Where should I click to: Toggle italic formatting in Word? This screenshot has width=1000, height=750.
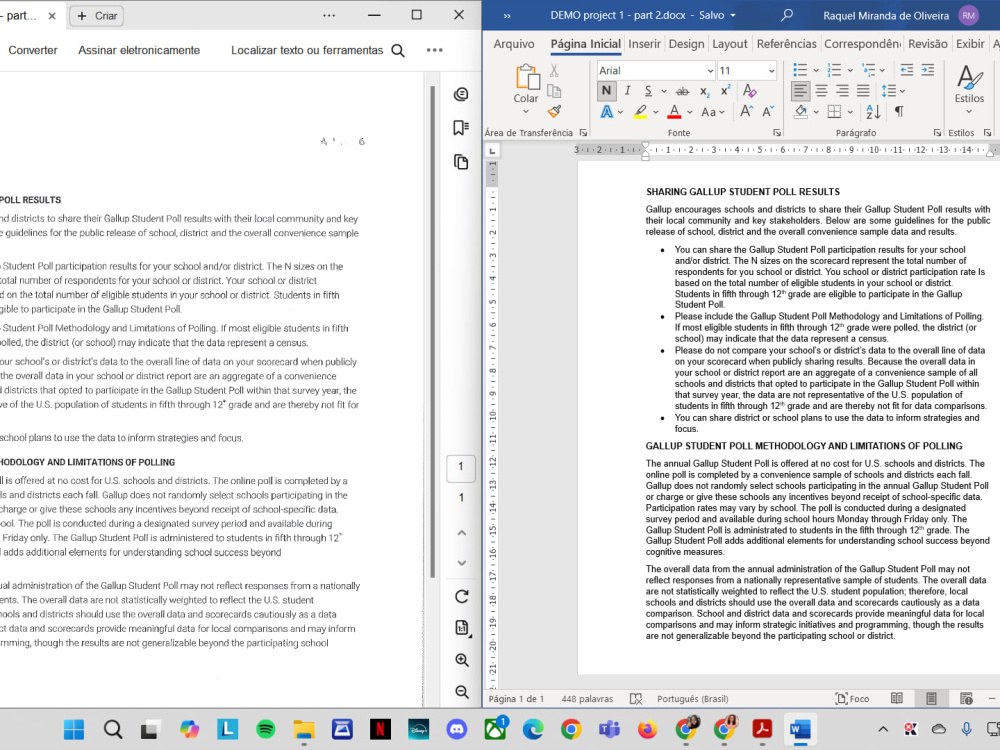tap(627, 91)
